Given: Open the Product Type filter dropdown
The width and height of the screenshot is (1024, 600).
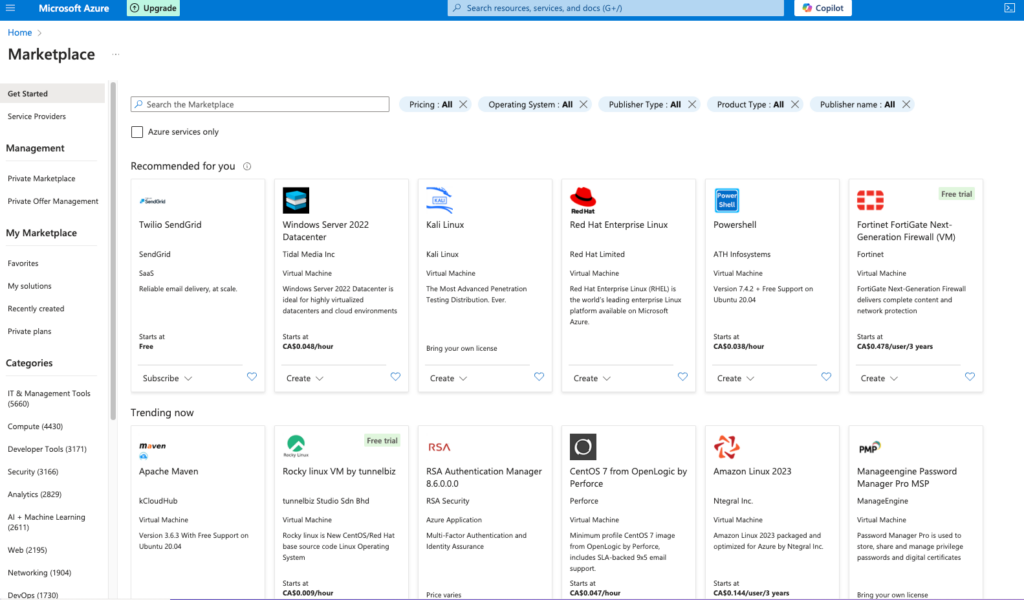Looking at the screenshot, I should [750, 104].
